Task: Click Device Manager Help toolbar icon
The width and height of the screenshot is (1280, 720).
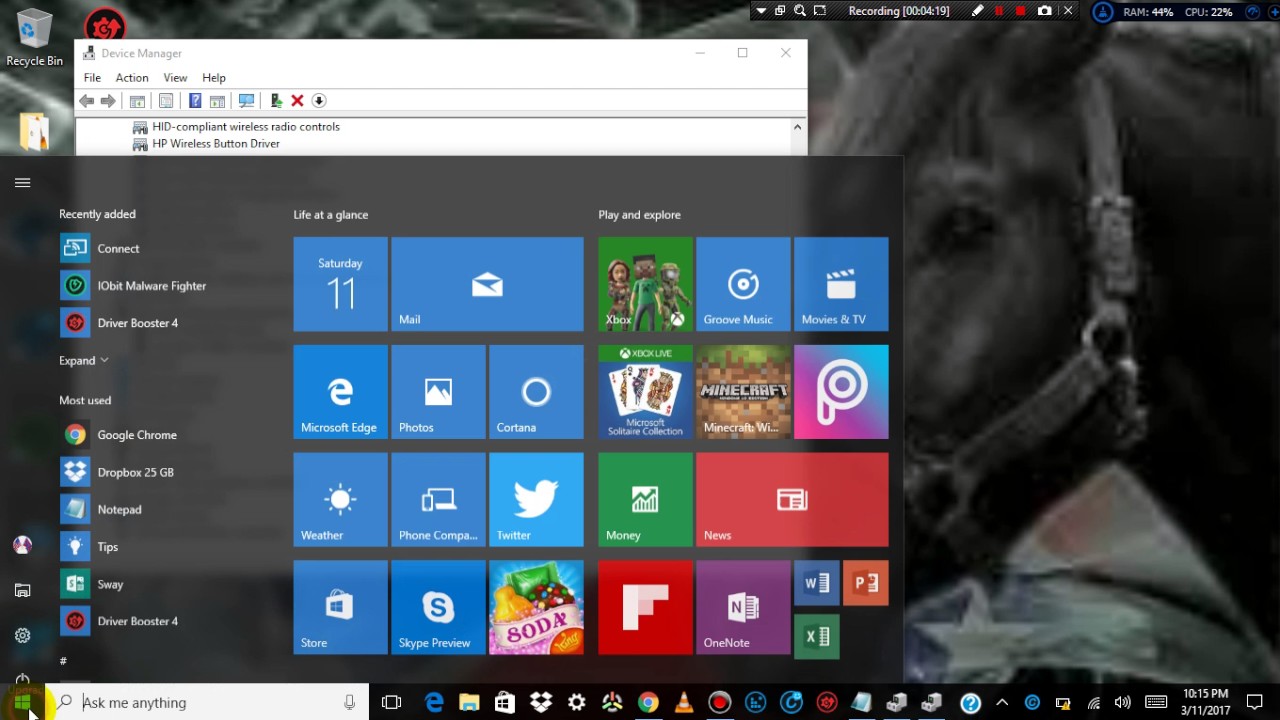Action: pos(195,101)
